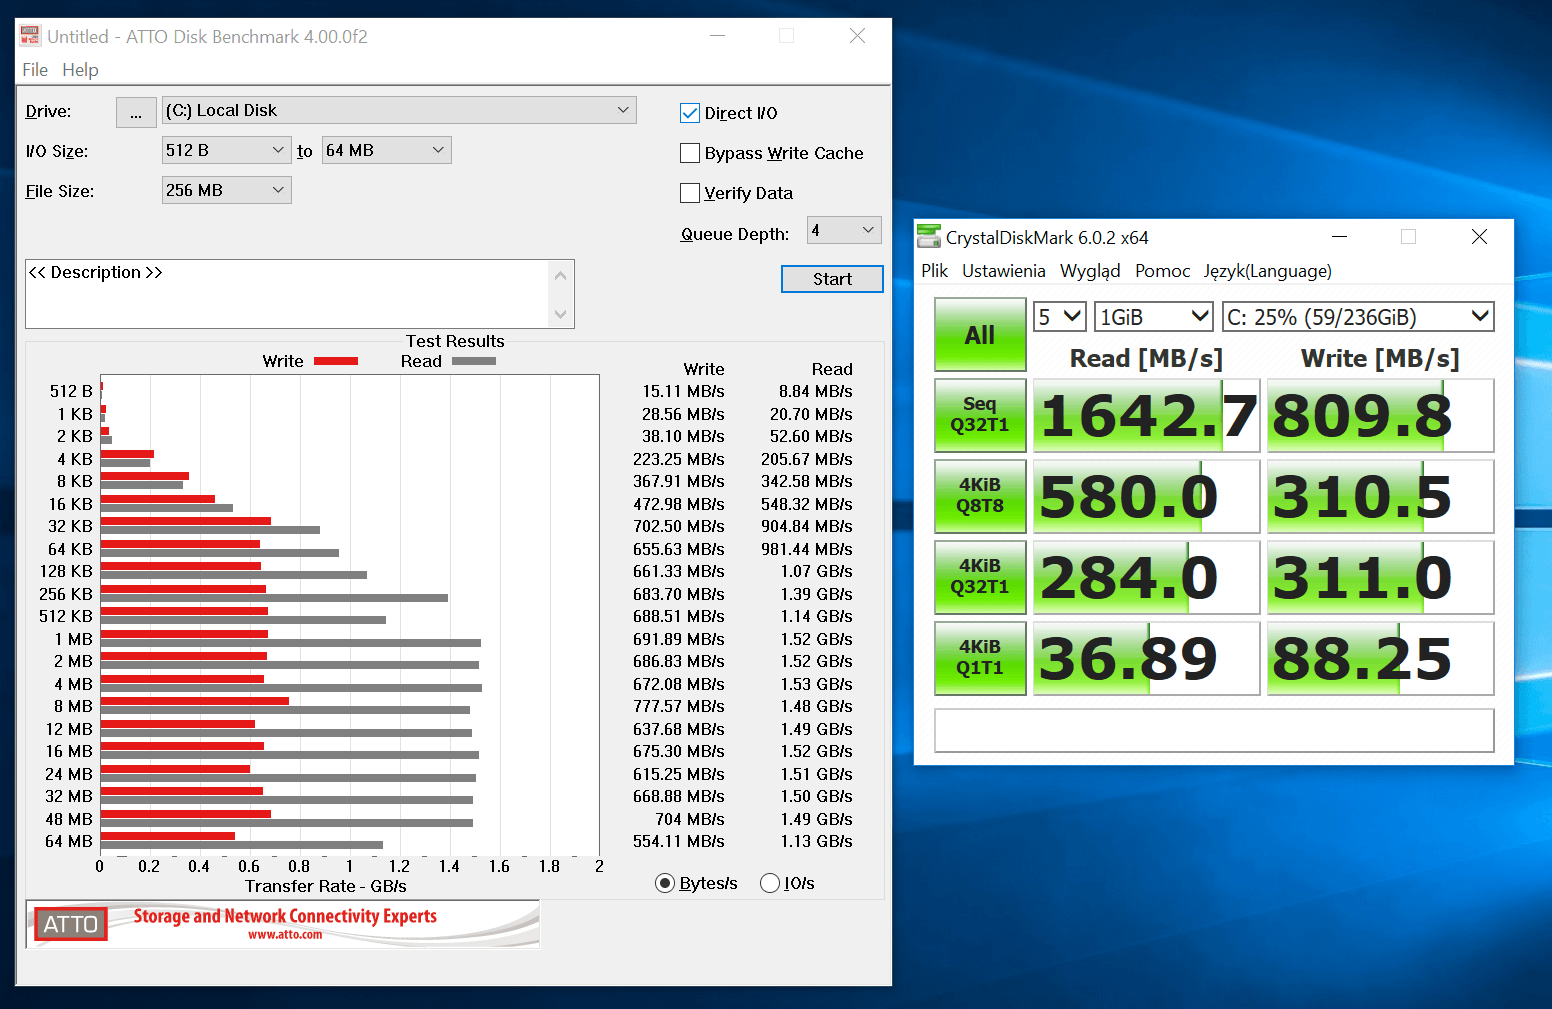Click the CrystalDiskMark title bar icon
1552x1009 pixels.
click(929, 237)
